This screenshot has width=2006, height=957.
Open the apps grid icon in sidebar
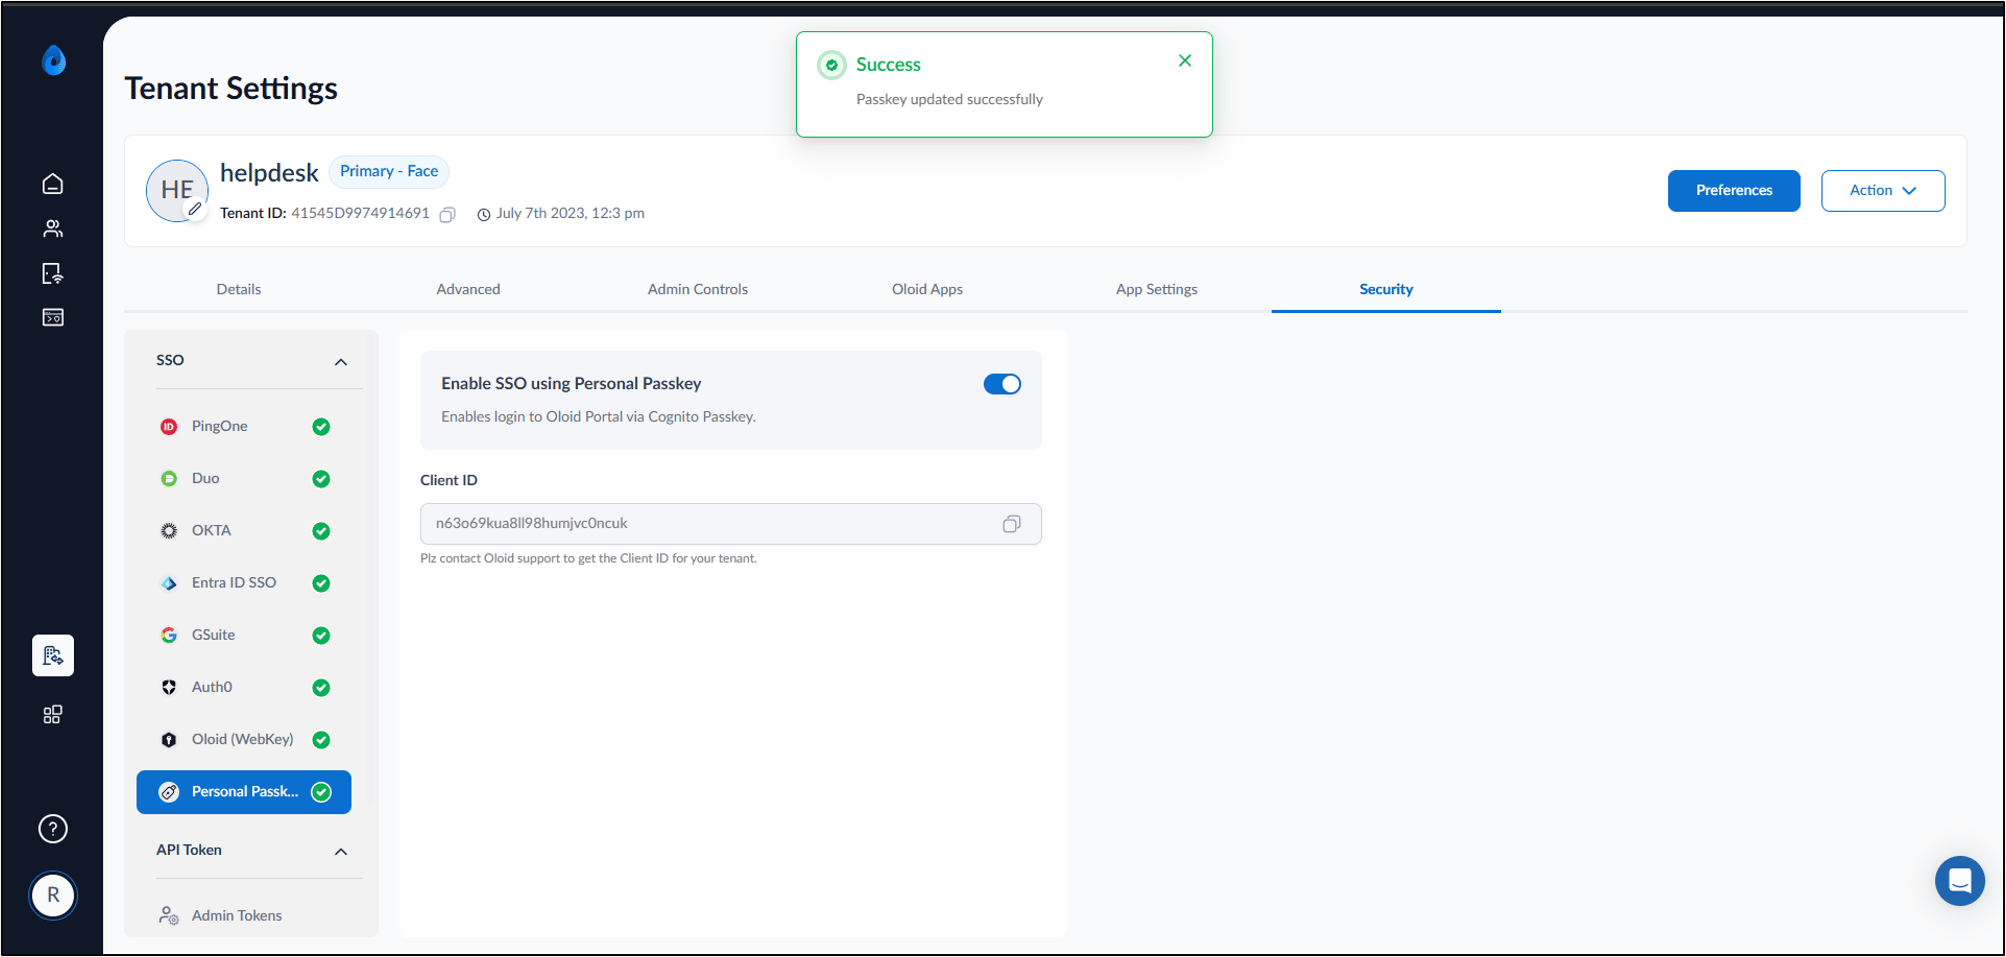53,714
